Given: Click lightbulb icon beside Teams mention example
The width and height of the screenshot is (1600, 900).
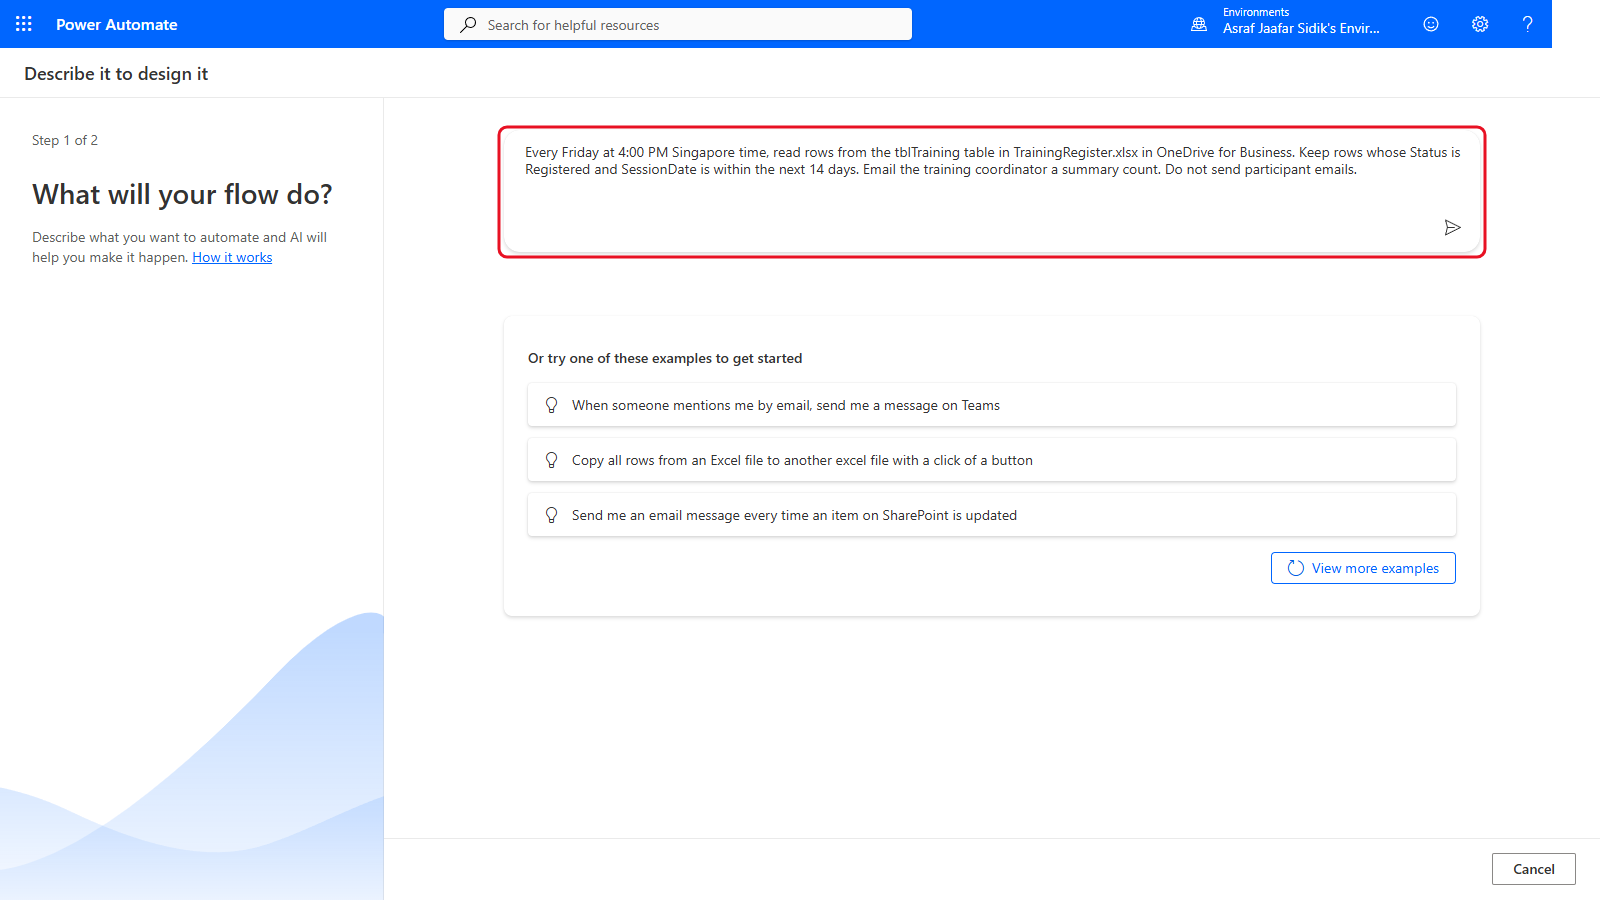Looking at the screenshot, I should pos(551,405).
